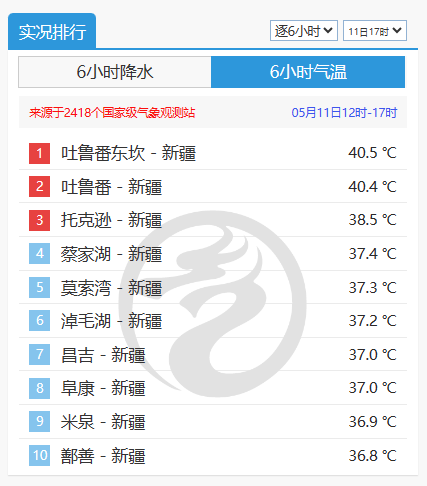Image resolution: width=427 pixels, height=486 pixels.
Task: Open 托克逊 - 新疆 station entry
Action: tap(111, 220)
